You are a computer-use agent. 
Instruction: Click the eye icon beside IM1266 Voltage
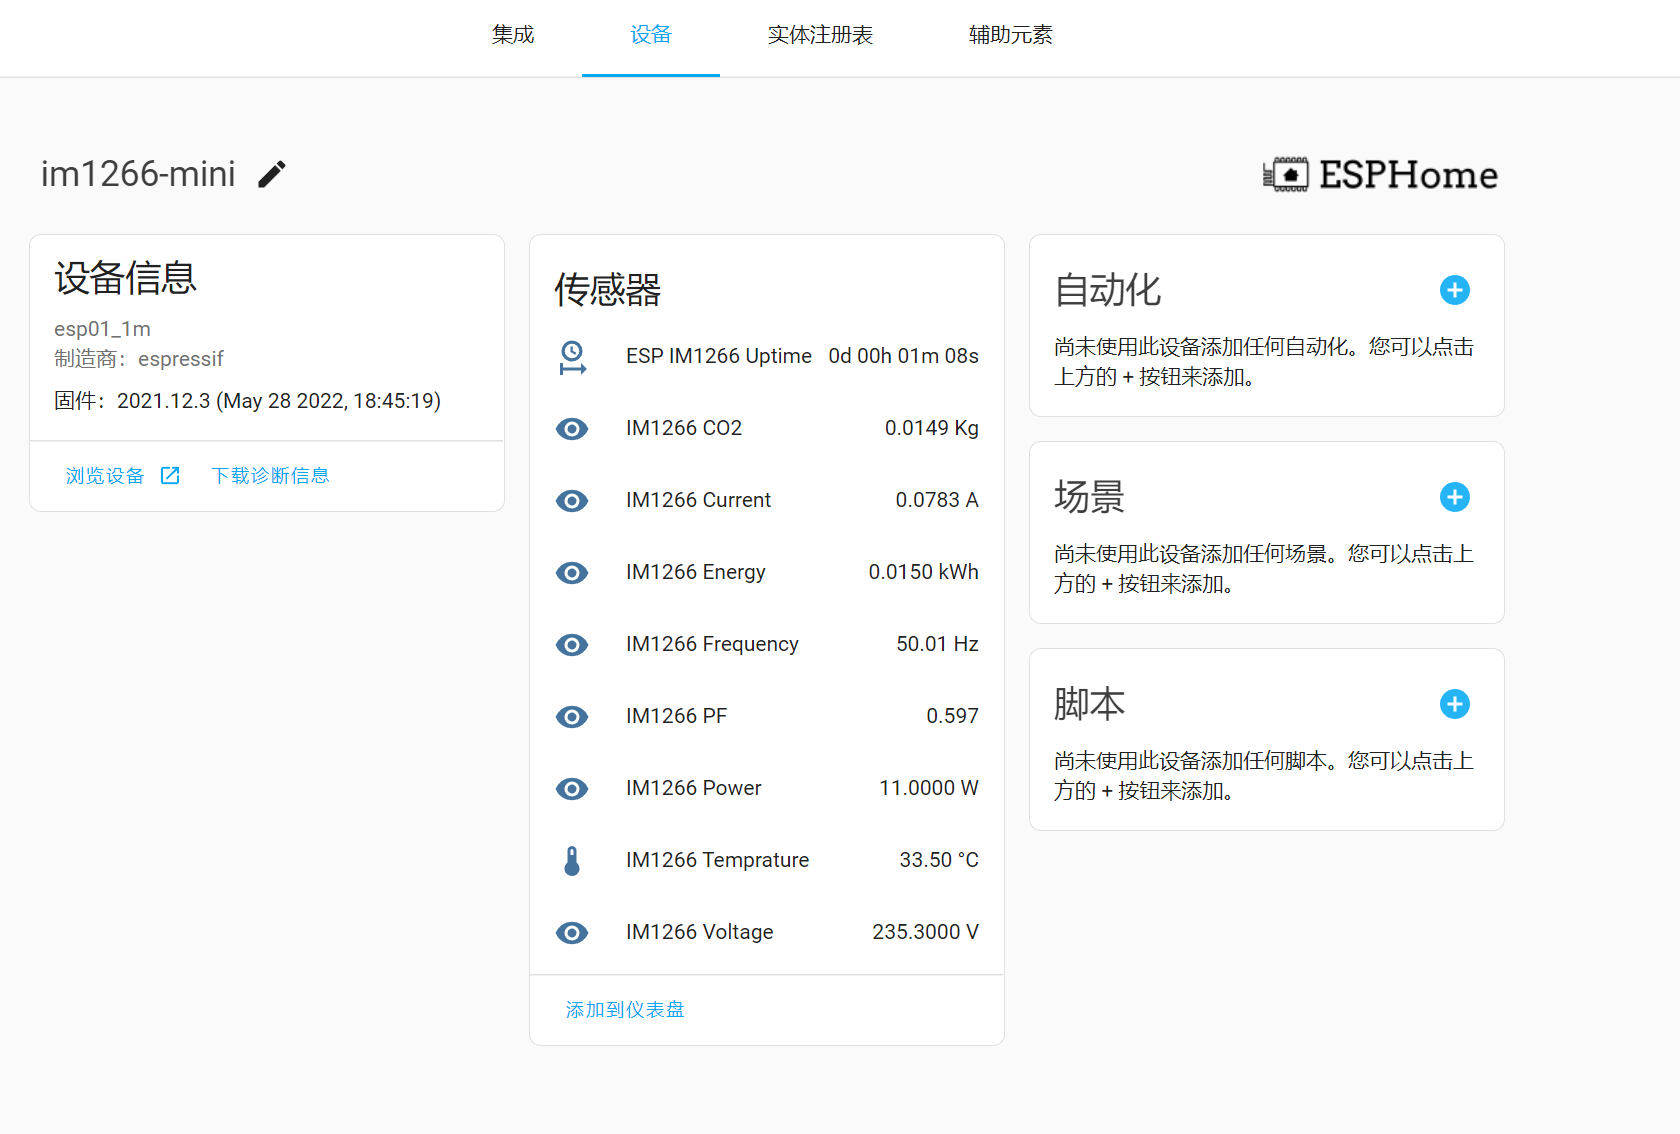[572, 933]
